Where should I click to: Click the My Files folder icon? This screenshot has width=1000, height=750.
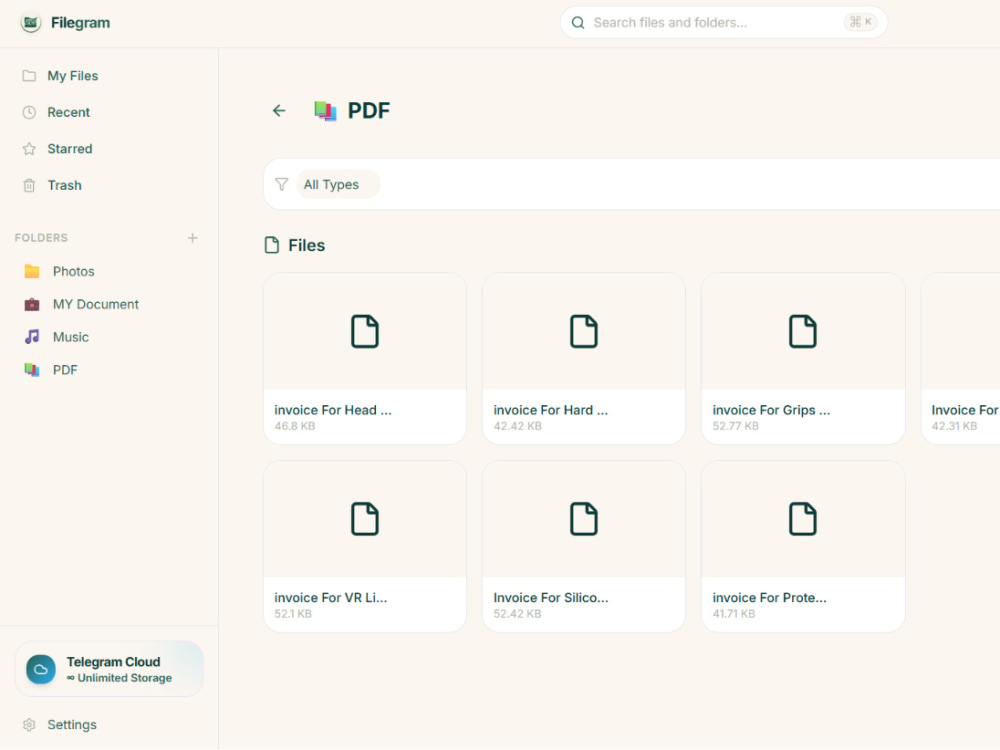point(29,76)
